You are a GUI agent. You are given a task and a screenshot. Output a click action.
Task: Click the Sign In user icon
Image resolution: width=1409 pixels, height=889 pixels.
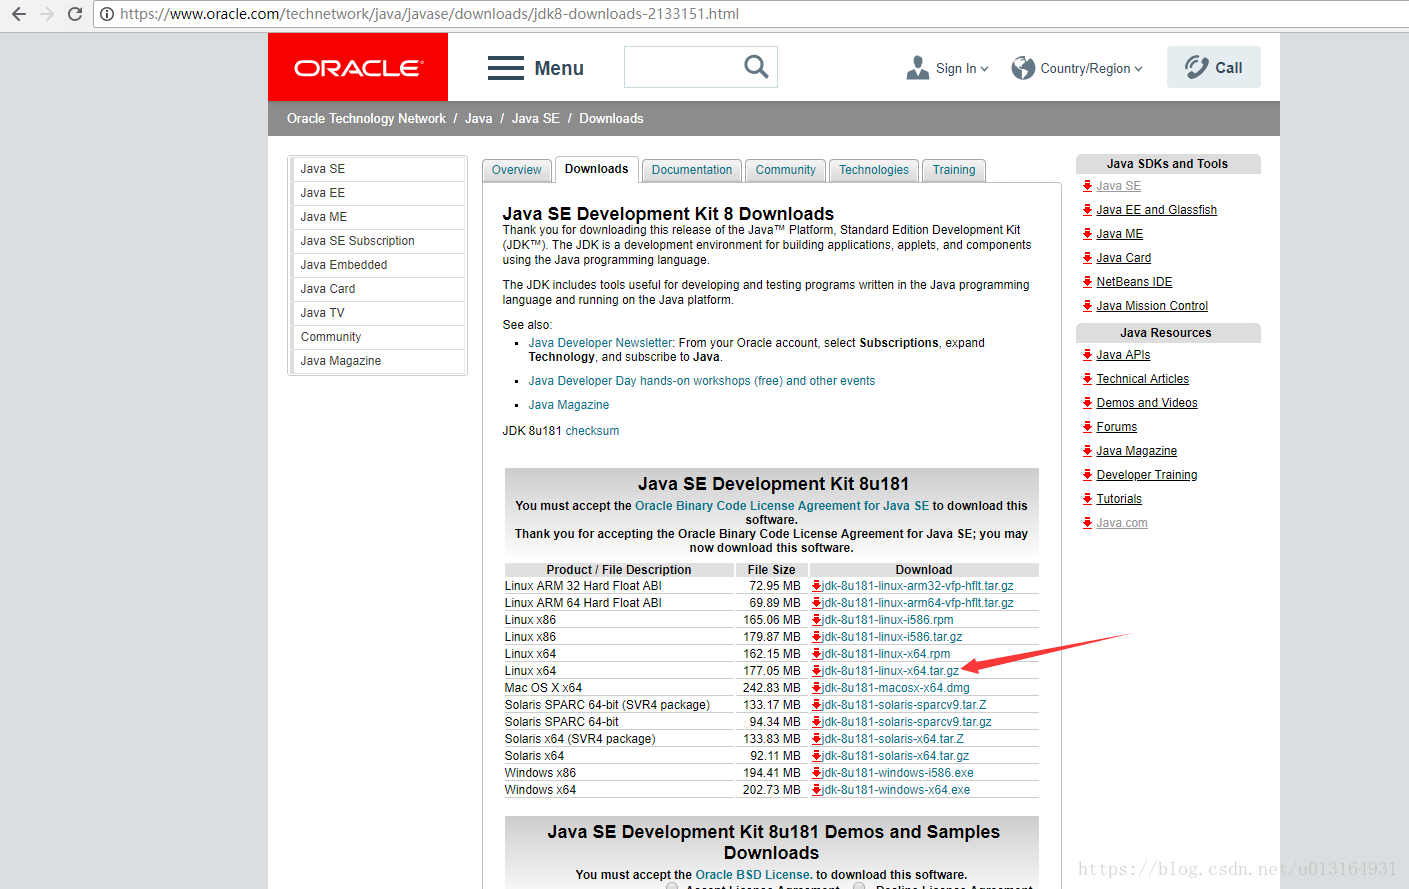917,68
